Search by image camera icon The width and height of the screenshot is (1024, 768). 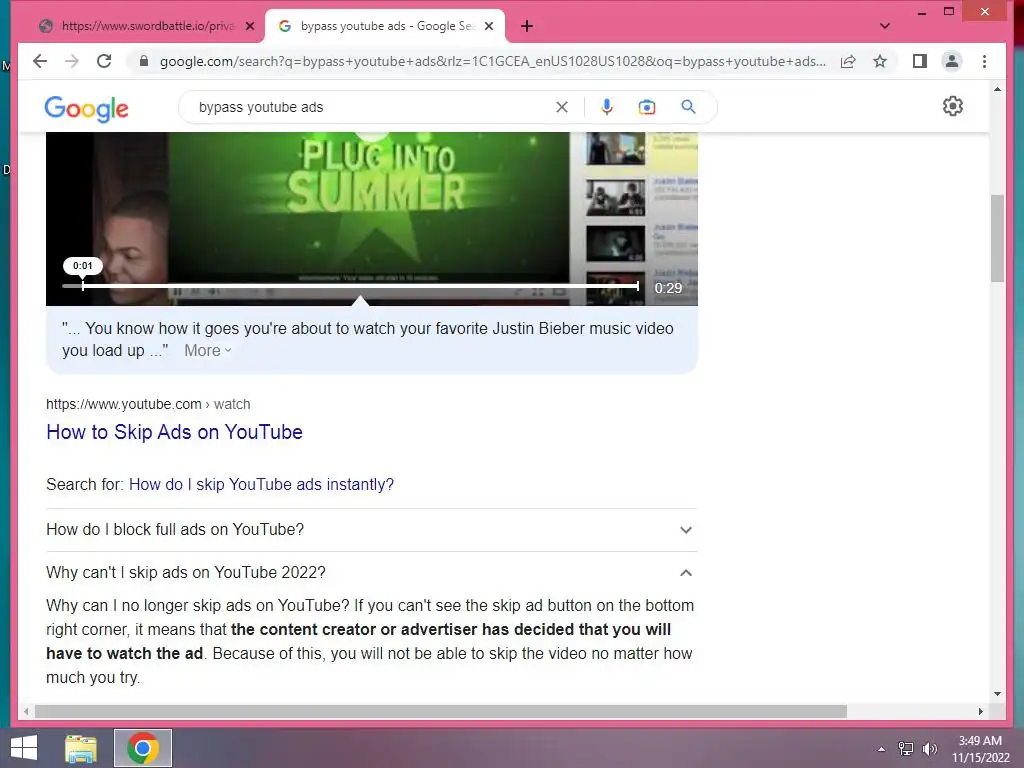pos(647,107)
